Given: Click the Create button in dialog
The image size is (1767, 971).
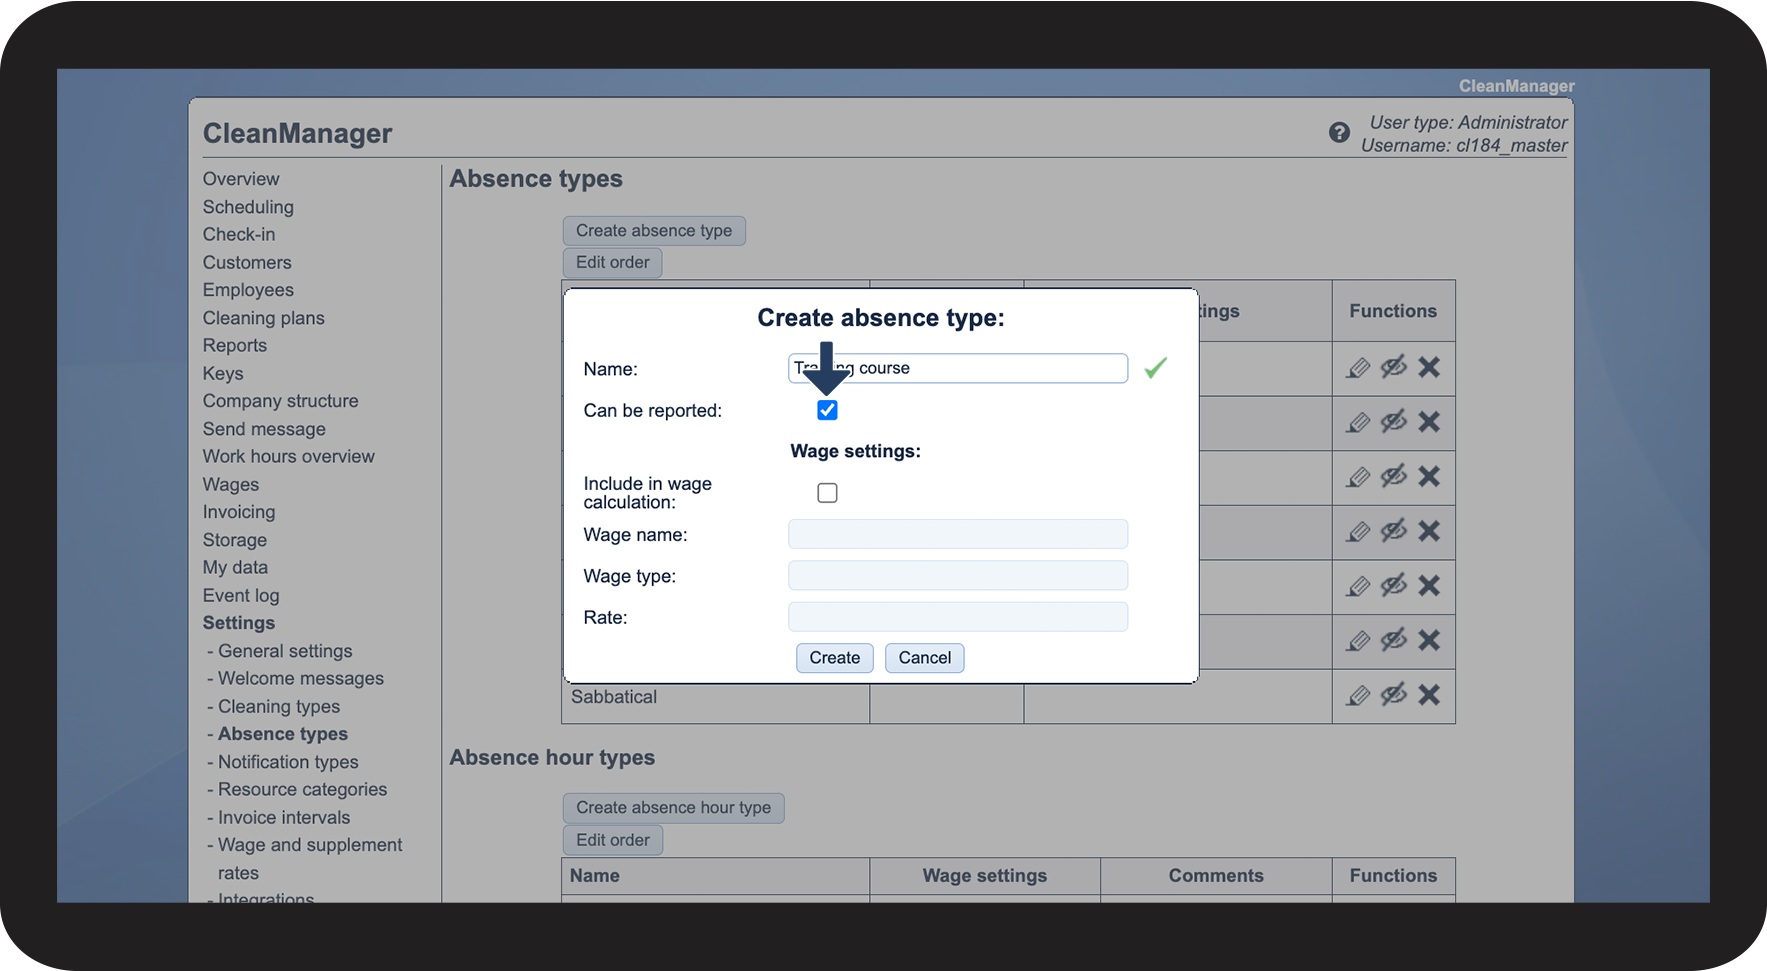Looking at the screenshot, I should click(834, 658).
